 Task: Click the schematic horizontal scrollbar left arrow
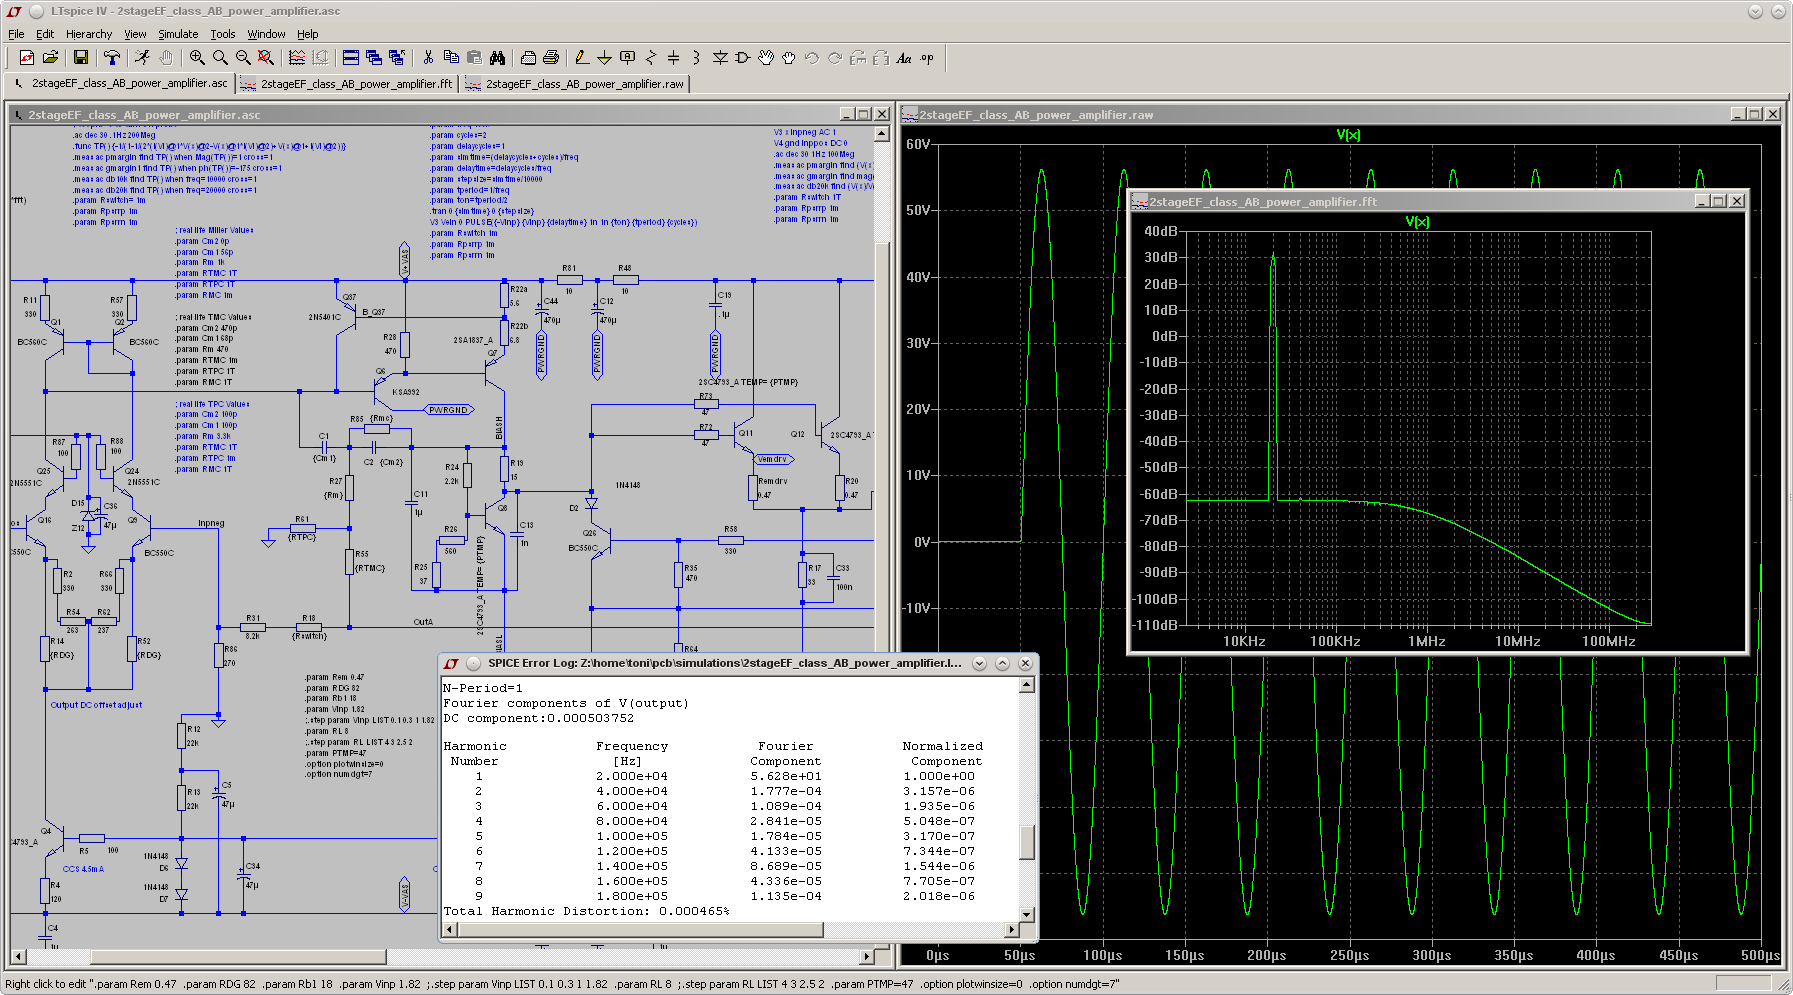tap(18, 957)
